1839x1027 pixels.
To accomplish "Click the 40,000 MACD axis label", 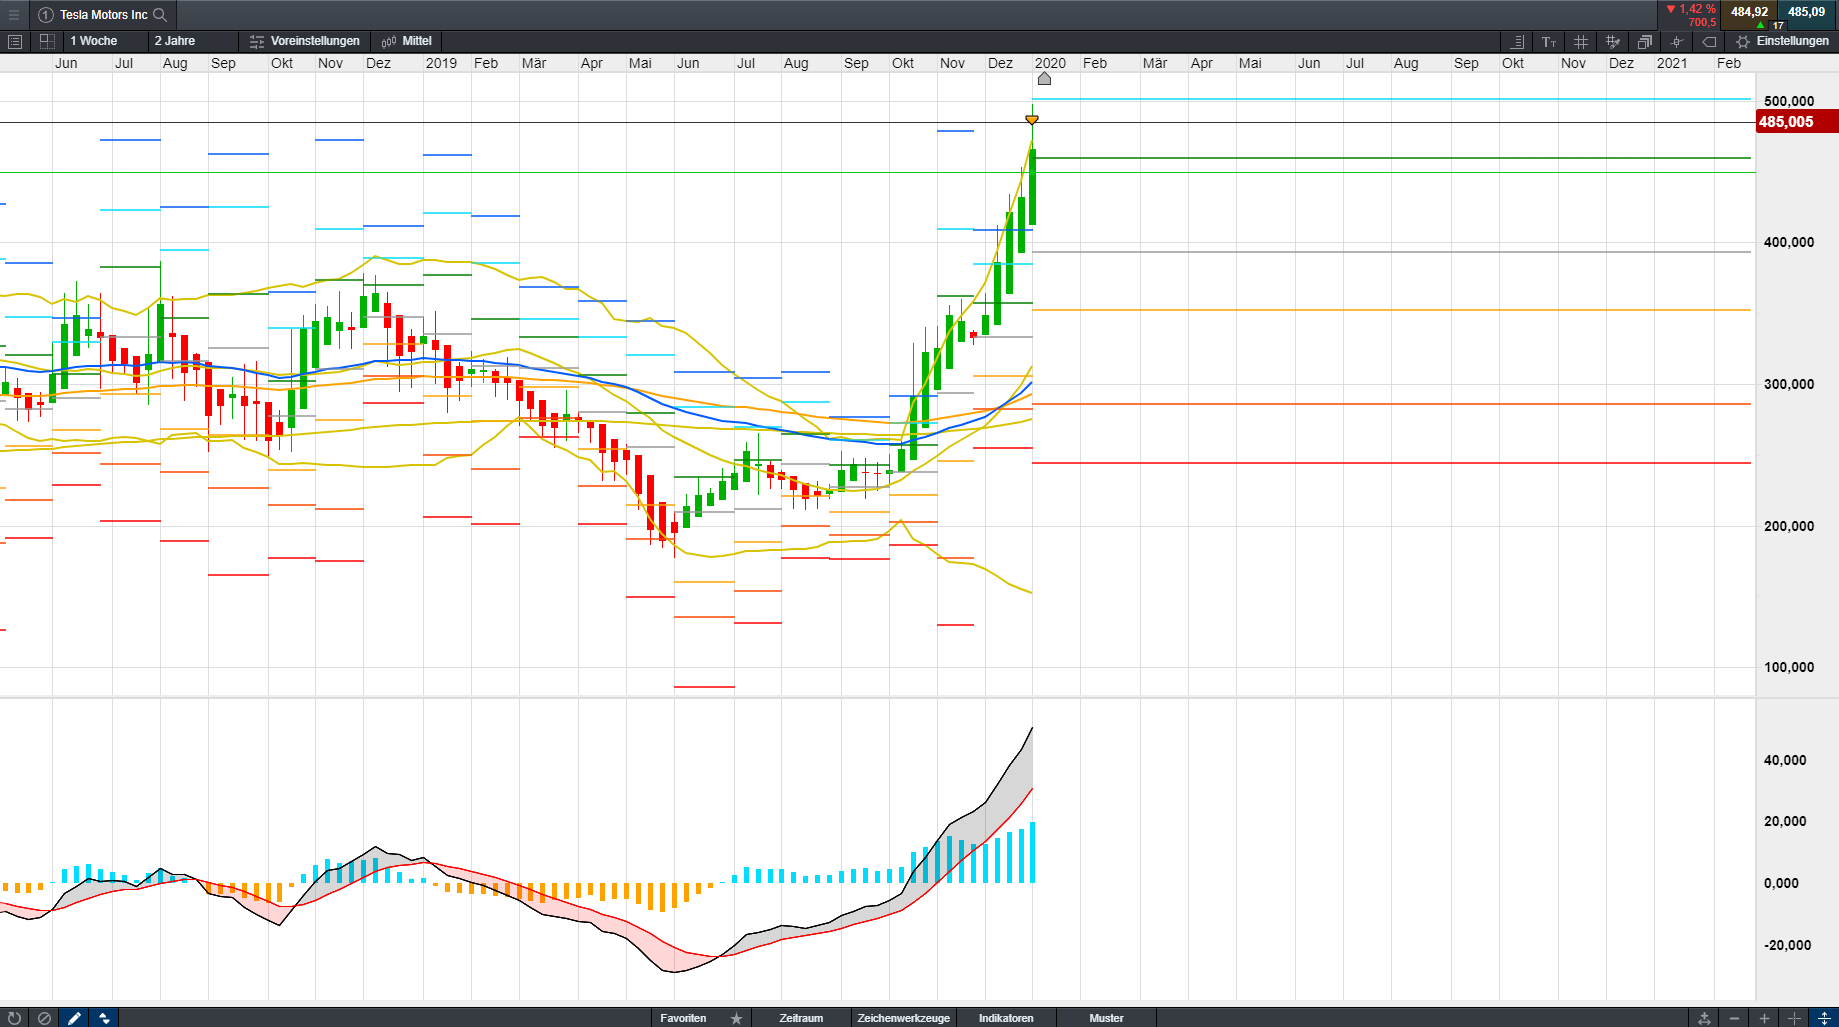I will pos(1785,760).
